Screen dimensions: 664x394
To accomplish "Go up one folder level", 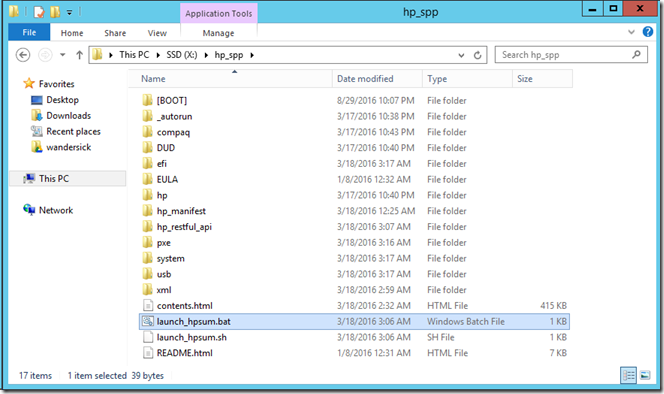I will coord(79,55).
